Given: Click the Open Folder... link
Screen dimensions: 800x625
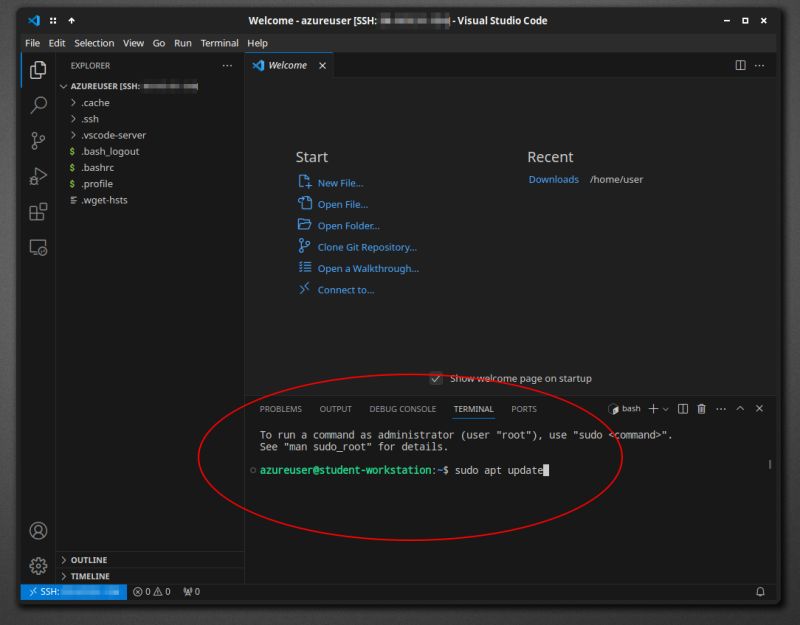Looking at the screenshot, I should [x=348, y=226].
